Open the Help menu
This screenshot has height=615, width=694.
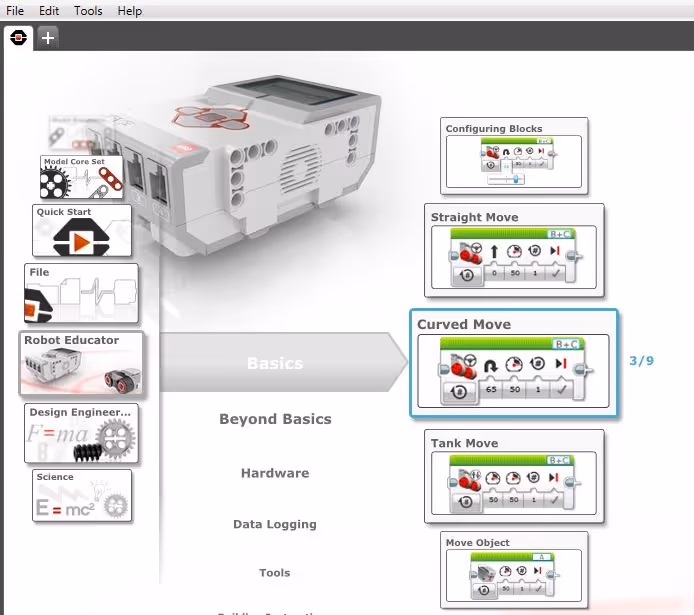(x=130, y=11)
